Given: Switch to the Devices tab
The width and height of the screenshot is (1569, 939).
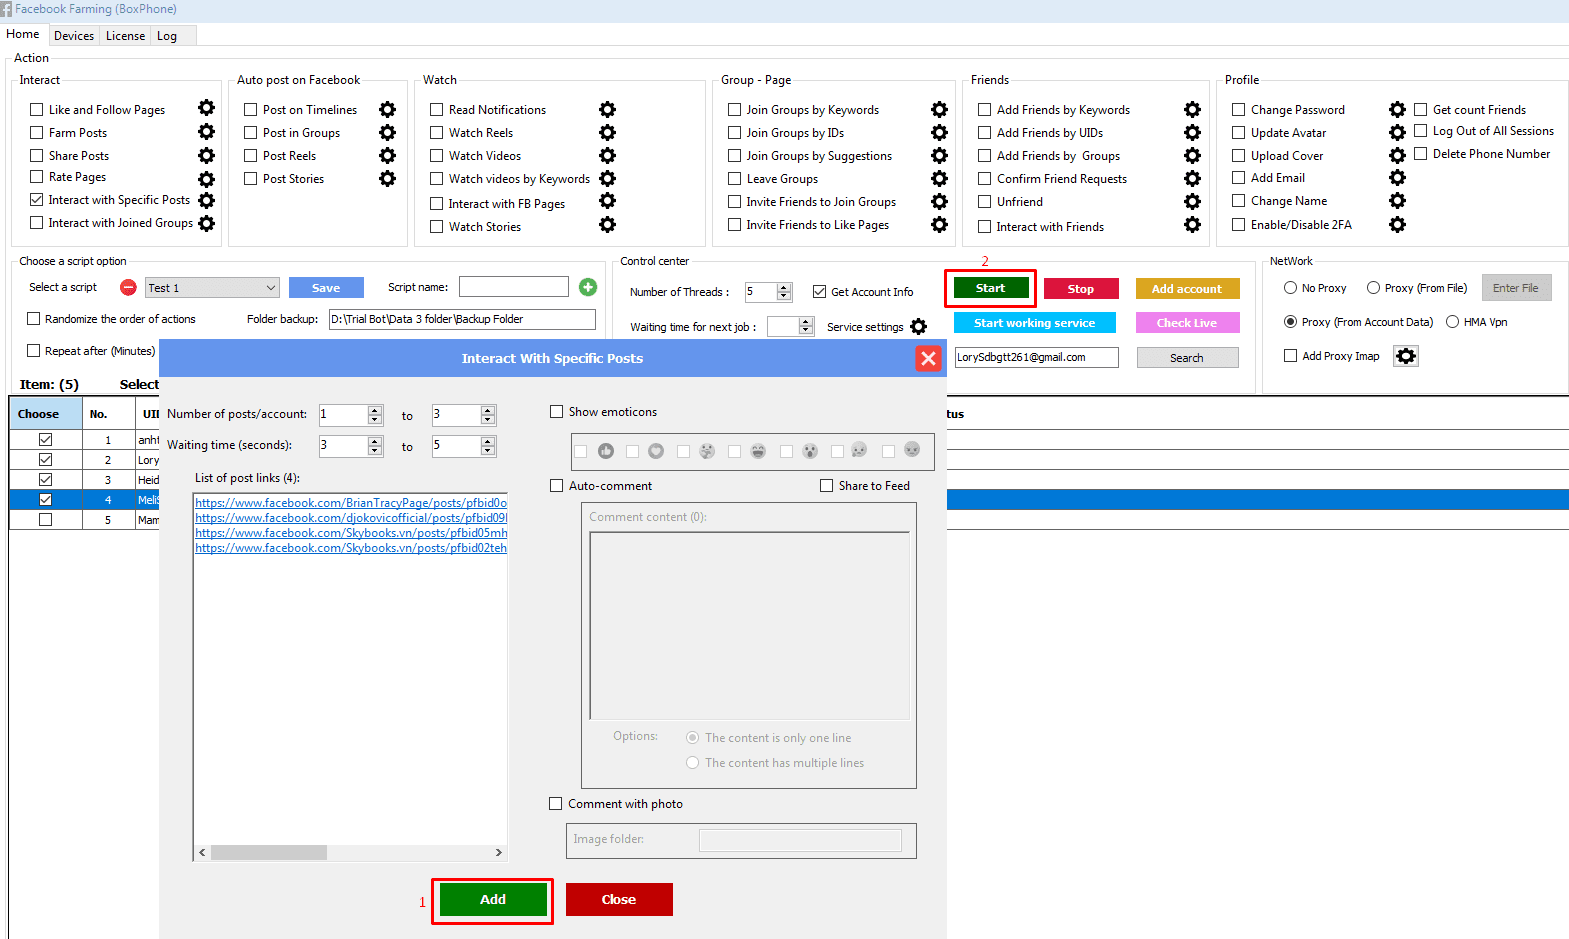Looking at the screenshot, I should click(74, 36).
